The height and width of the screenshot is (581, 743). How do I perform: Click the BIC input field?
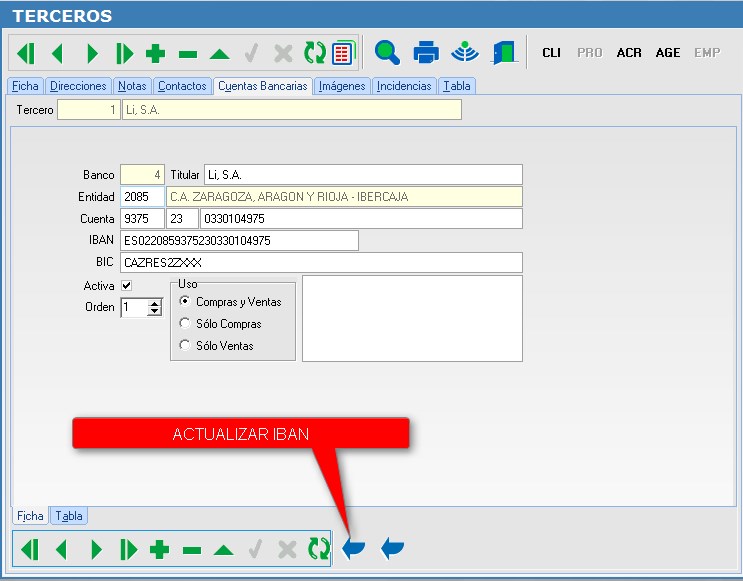point(321,263)
